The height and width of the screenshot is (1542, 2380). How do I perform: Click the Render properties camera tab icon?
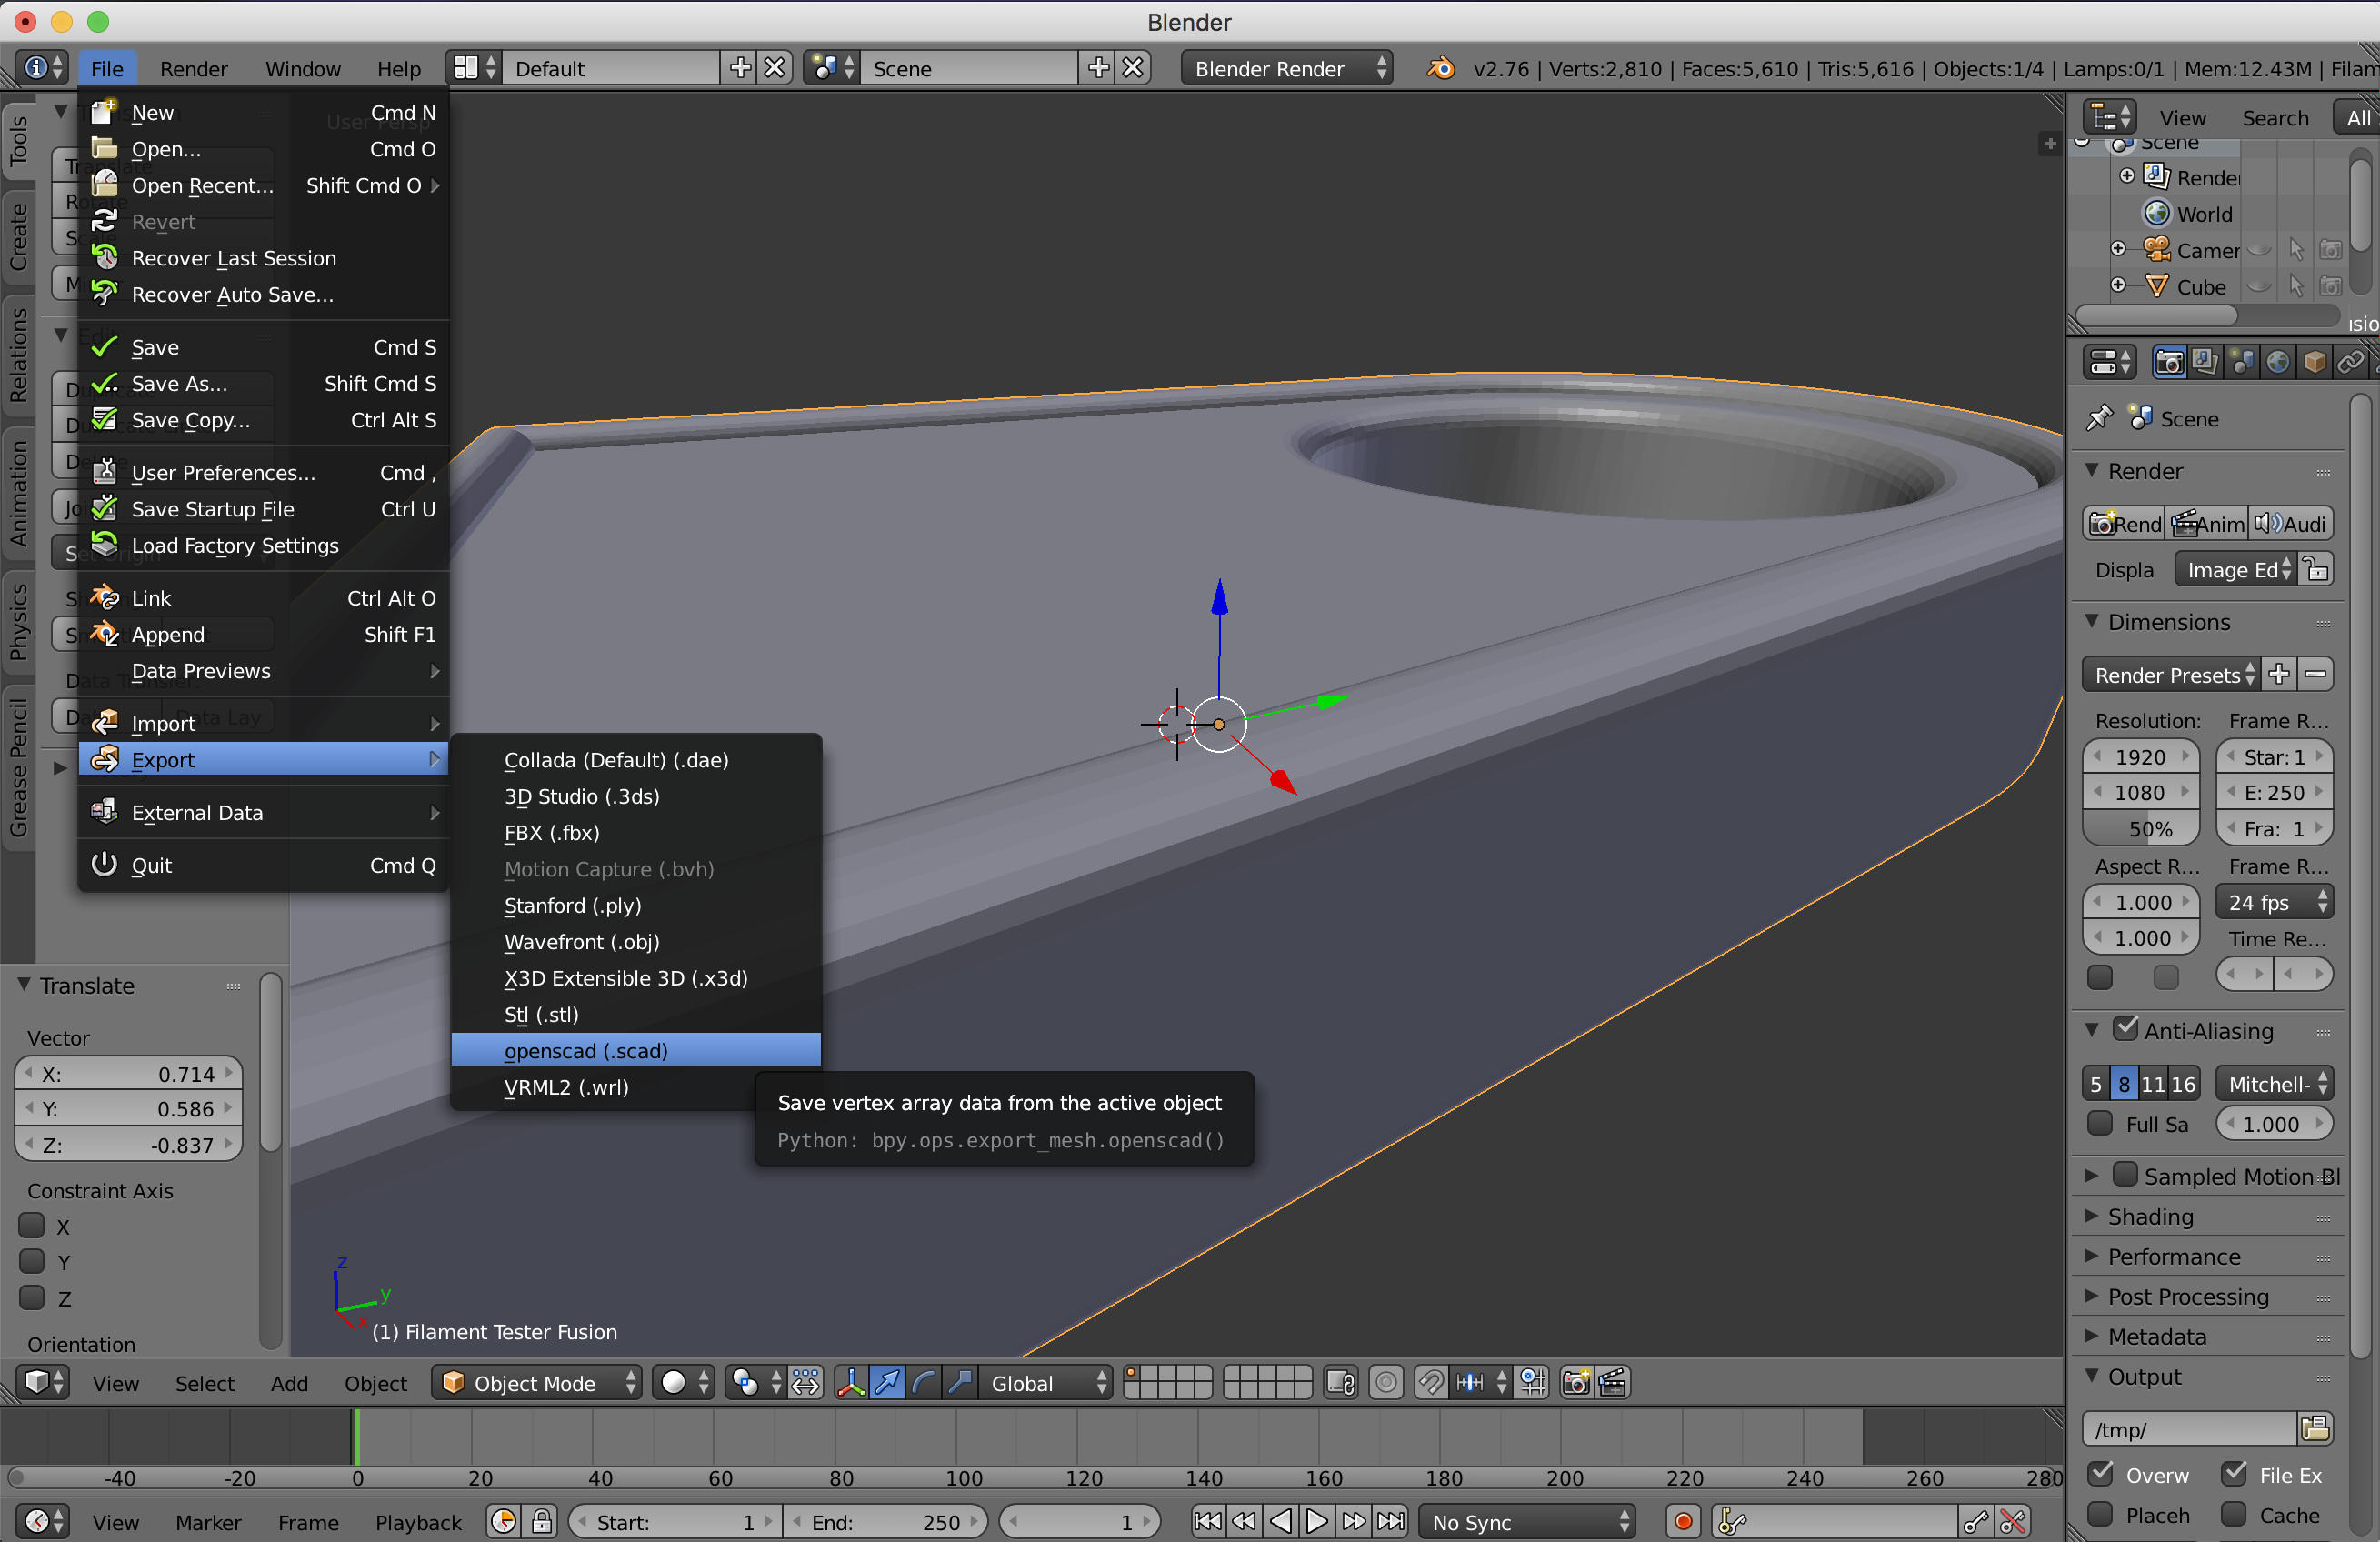(x=2168, y=362)
